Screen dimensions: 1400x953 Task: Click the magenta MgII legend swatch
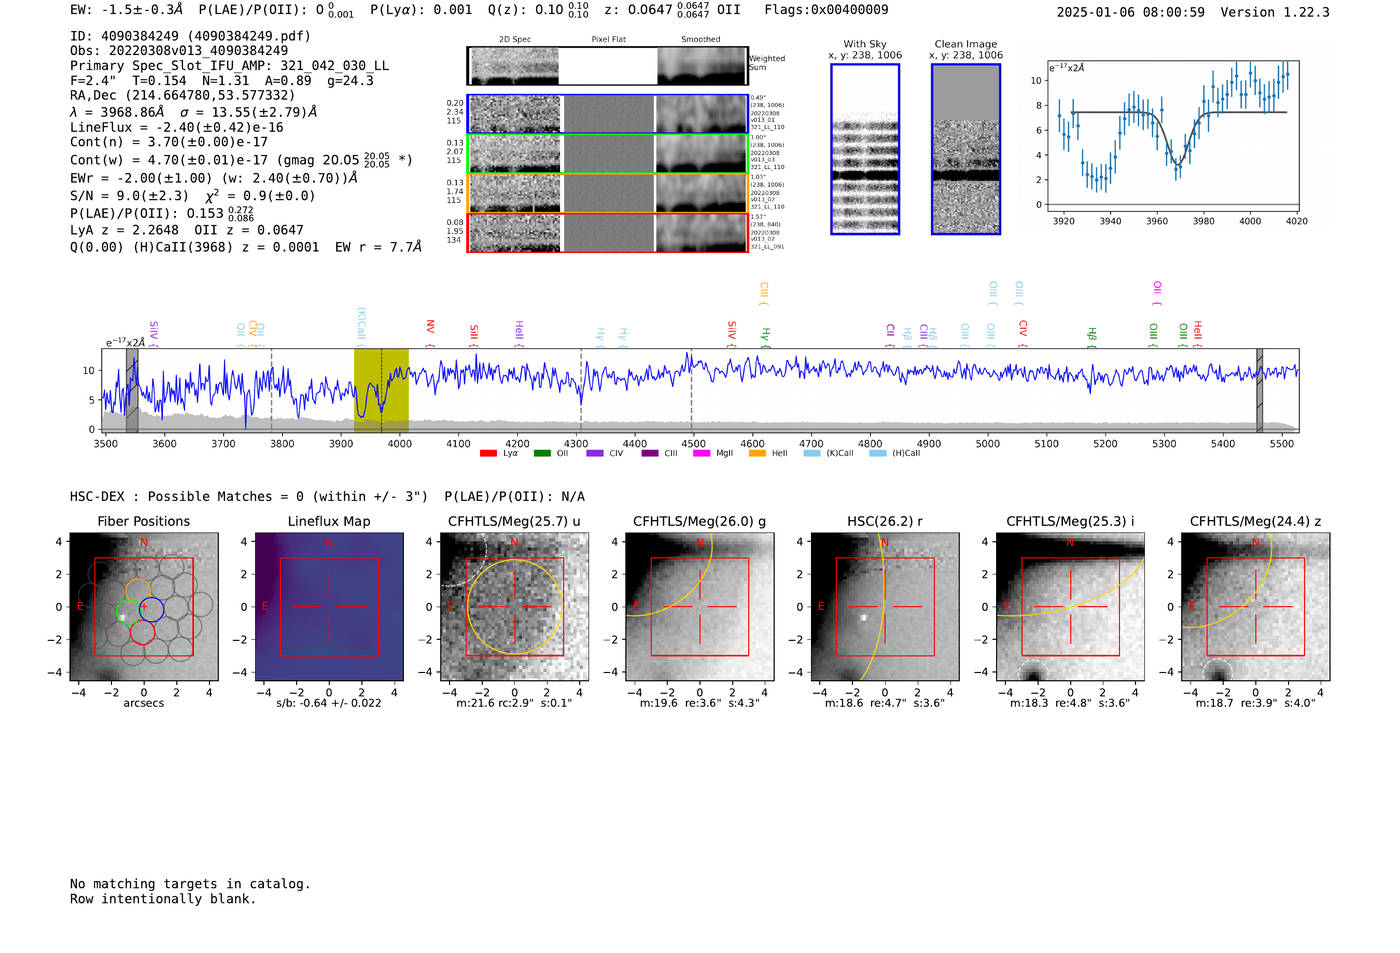(x=702, y=453)
